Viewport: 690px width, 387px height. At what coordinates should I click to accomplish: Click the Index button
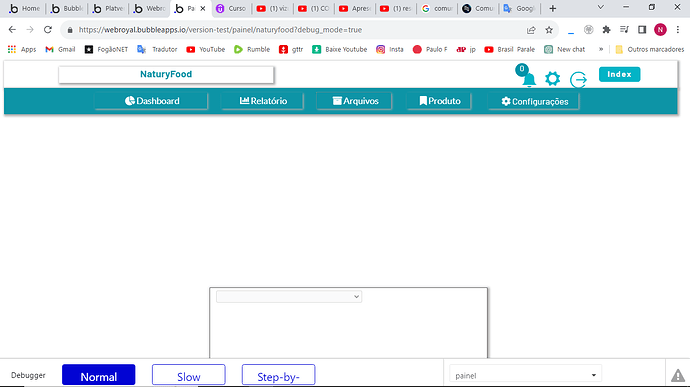click(619, 74)
